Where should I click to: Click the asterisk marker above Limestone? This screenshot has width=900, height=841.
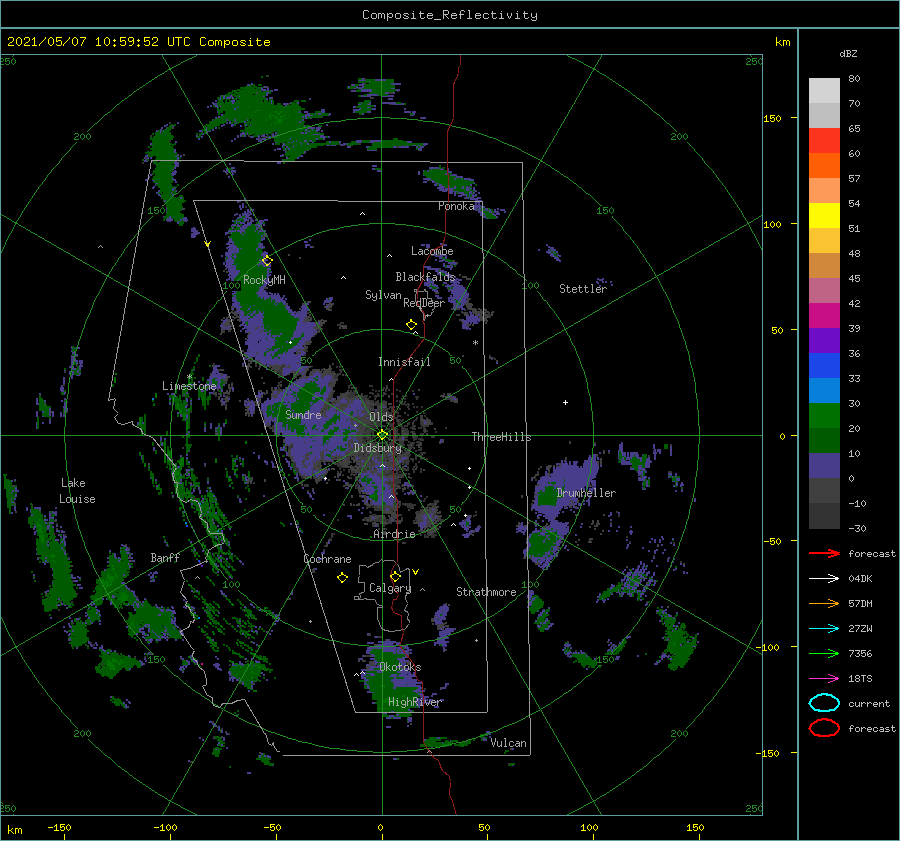[x=189, y=377]
